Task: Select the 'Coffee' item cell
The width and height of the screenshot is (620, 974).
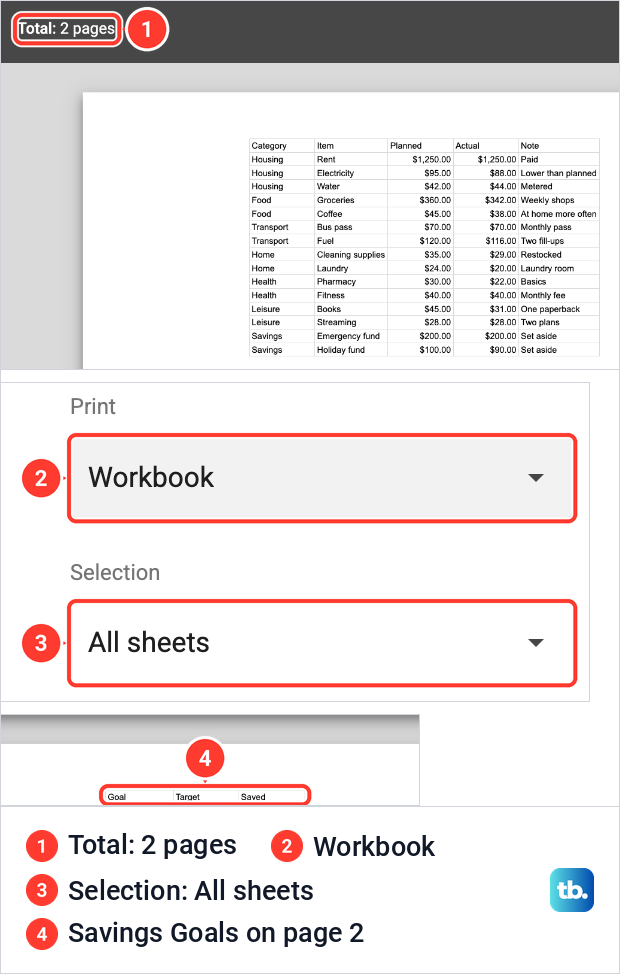Action: (330, 214)
